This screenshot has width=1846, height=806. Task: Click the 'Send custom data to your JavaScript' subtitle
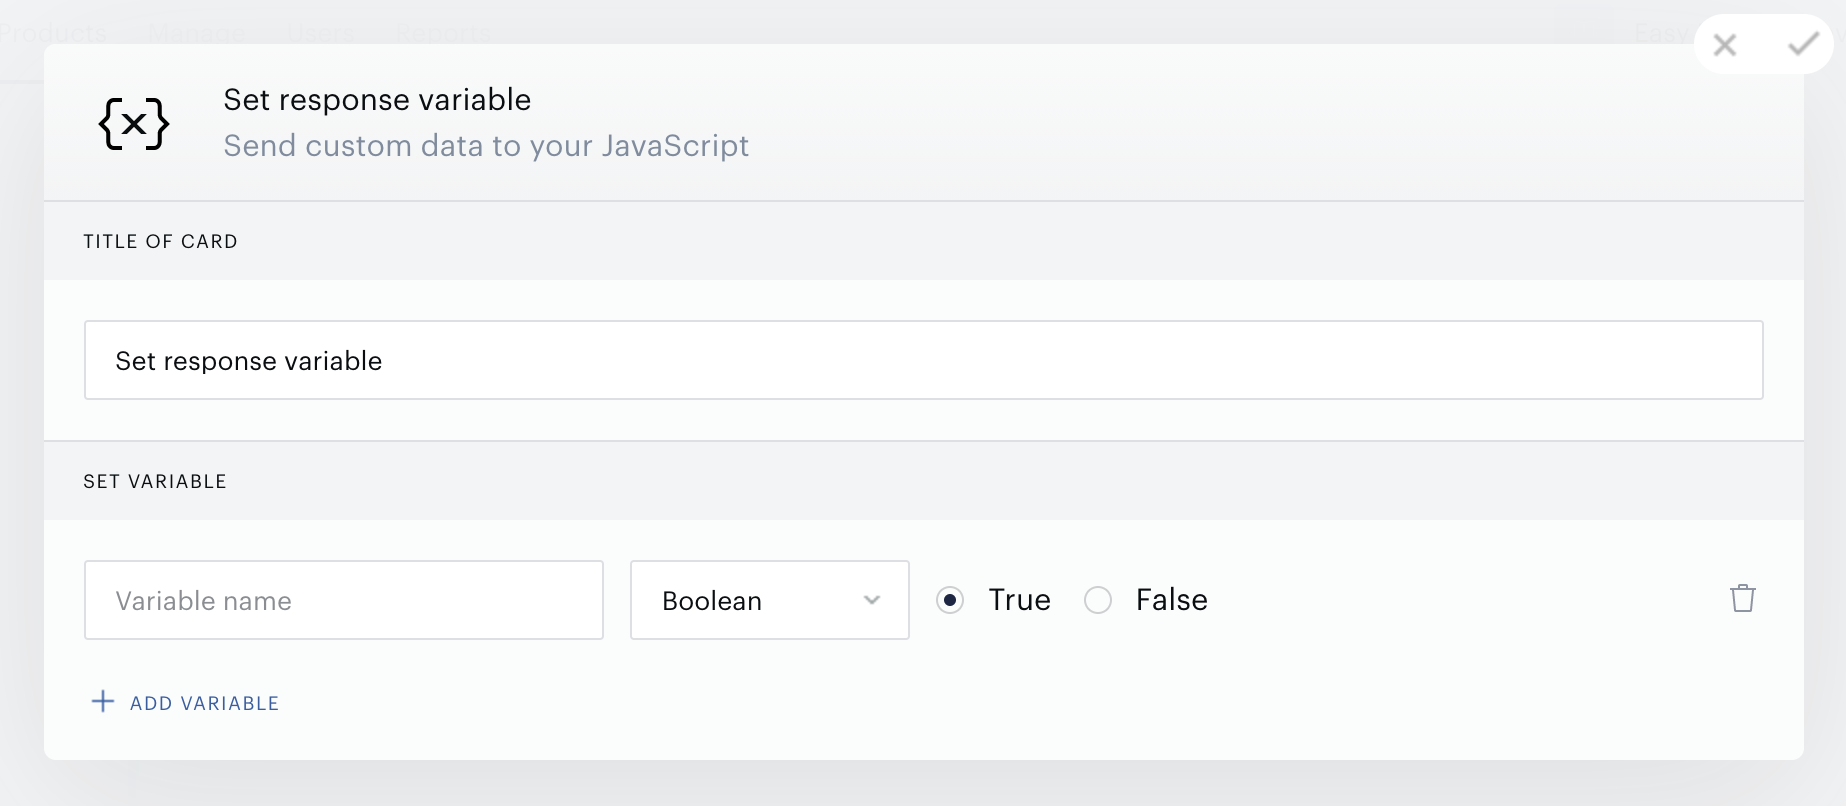click(486, 146)
